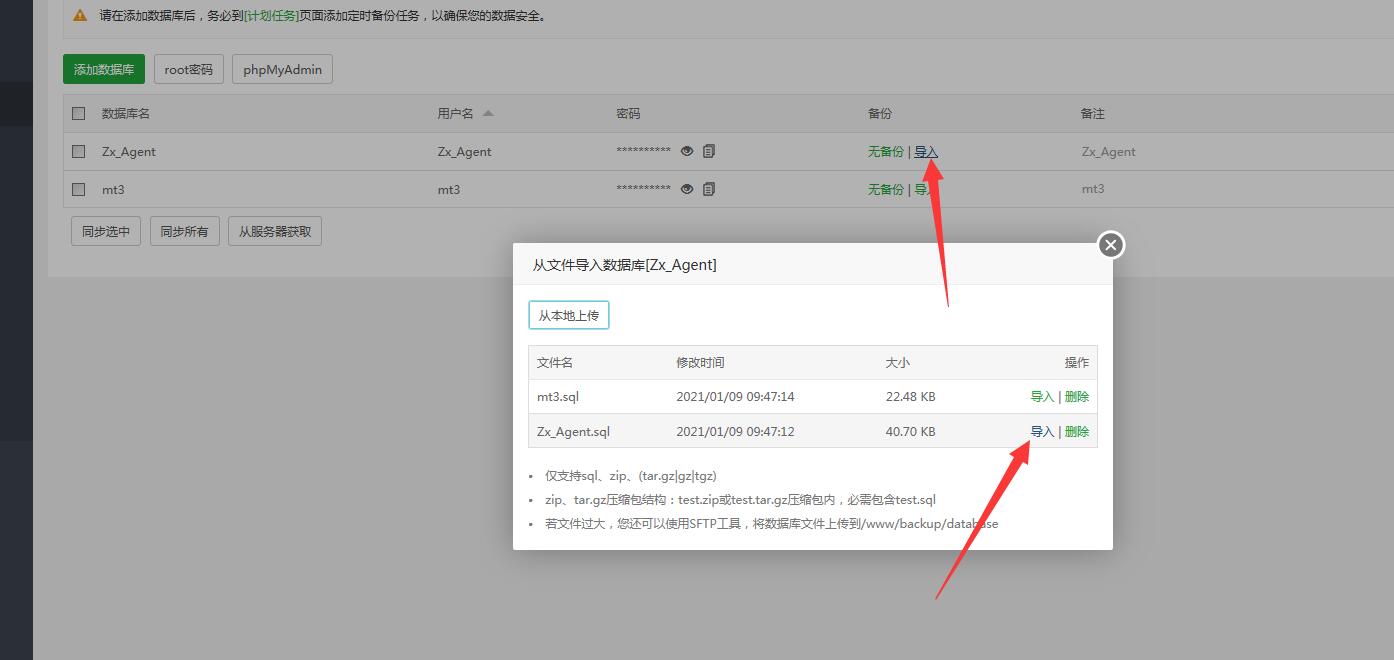Viewport: 1394px width, 660px height.
Task: Import the Zx_Agent.sql file
Action: tap(1041, 432)
